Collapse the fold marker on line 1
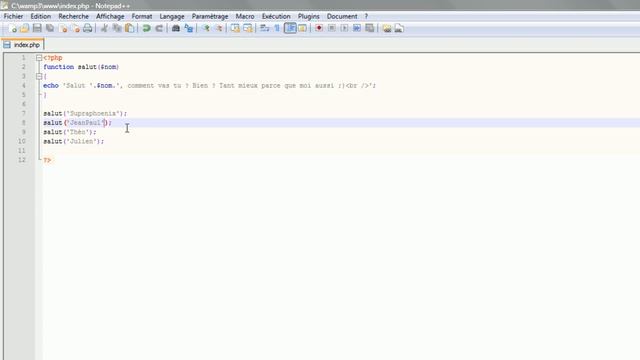The image size is (640, 360). point(39,58)
